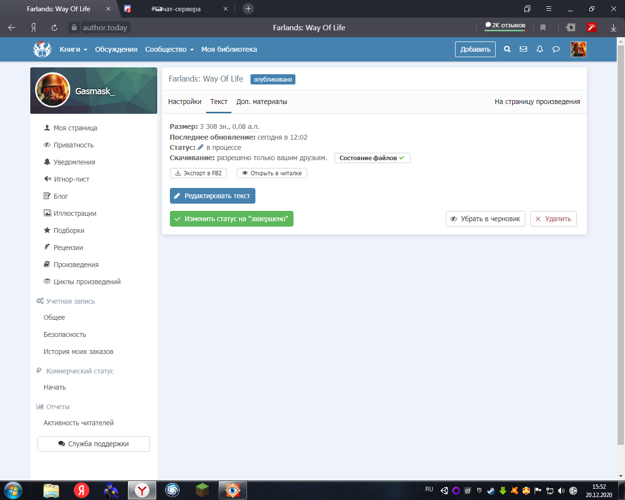
Task: Switch to the Настройки tab
Action: 184,102
